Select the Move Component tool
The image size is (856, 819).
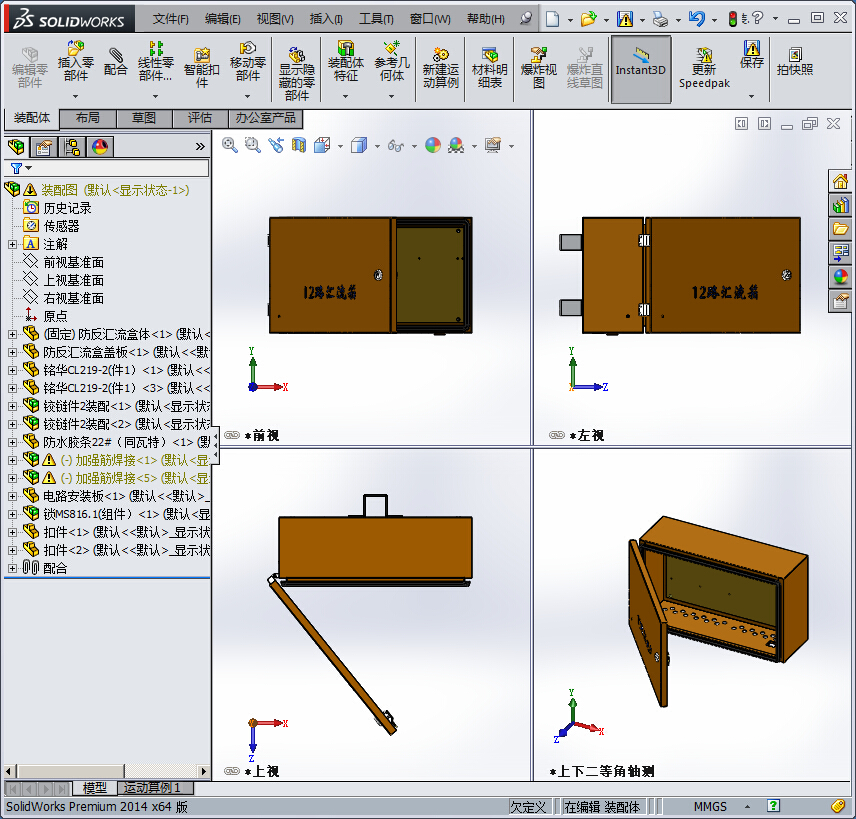(x=247, y=61)
